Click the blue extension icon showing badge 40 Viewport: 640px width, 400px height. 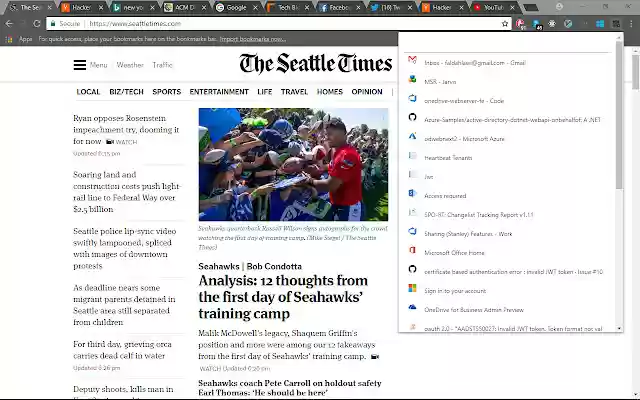[x=537, y=24]
